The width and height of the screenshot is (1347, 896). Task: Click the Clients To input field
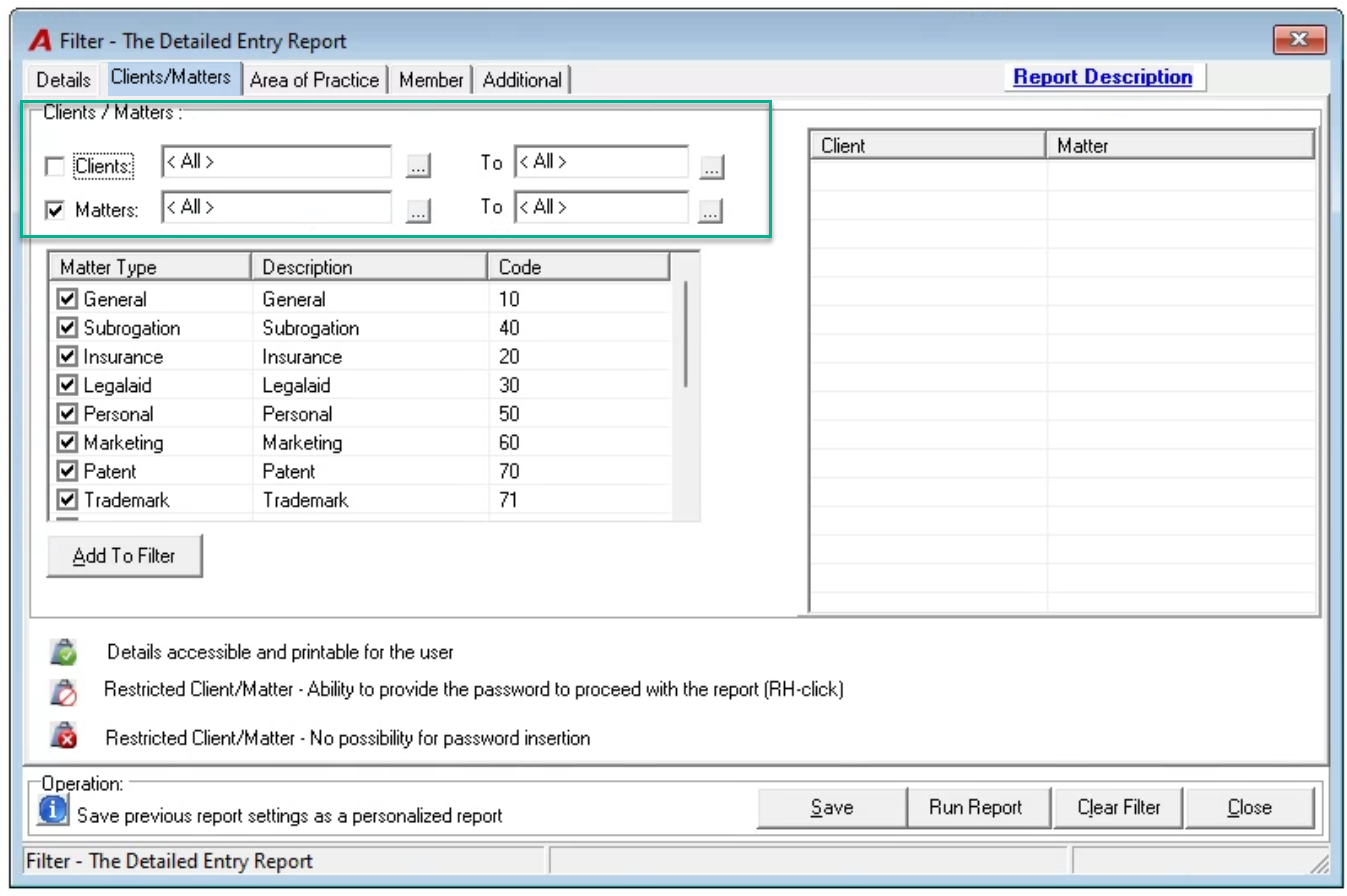pos(601,161)
